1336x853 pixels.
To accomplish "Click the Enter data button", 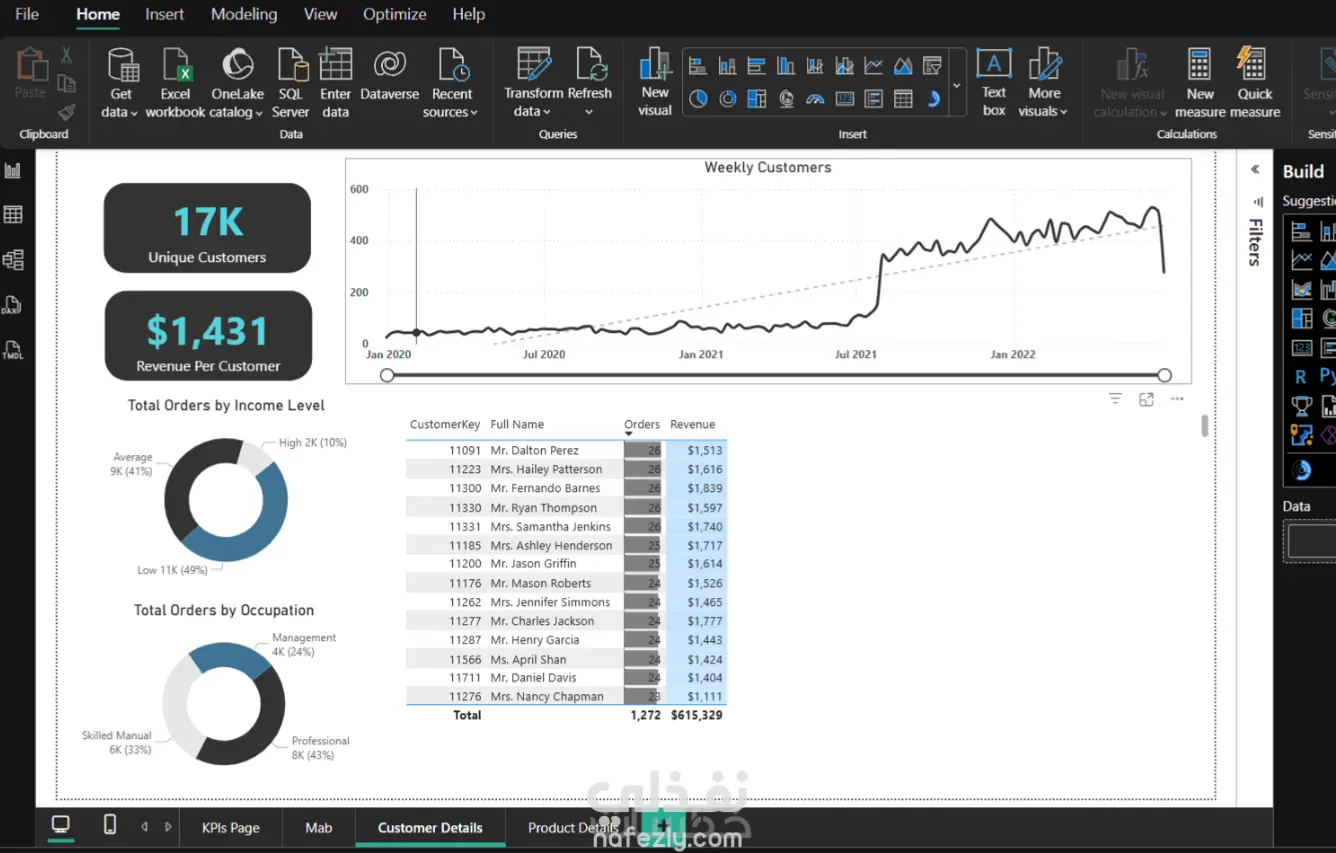I will click(x=335, y=84).
